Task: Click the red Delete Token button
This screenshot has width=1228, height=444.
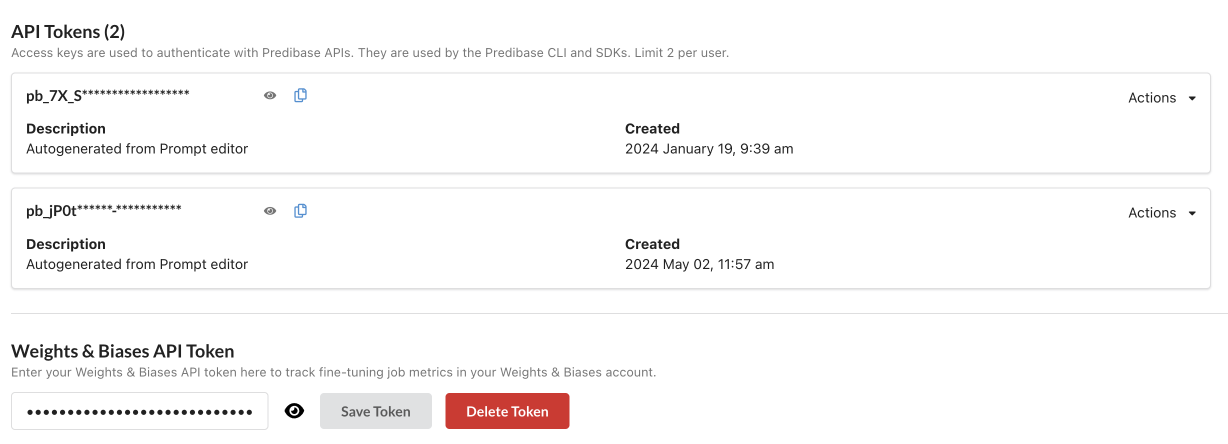Action: (x=507, y=411)
